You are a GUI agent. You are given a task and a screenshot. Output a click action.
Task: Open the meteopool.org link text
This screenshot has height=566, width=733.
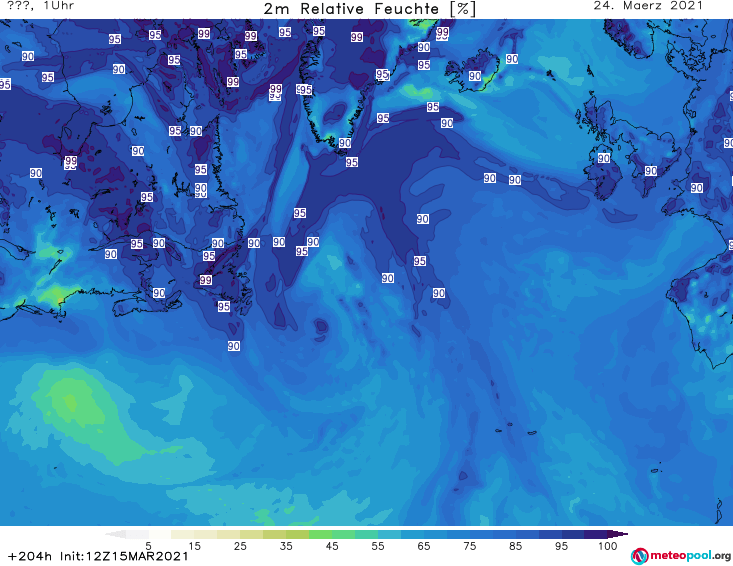click(x=690, y=555)
